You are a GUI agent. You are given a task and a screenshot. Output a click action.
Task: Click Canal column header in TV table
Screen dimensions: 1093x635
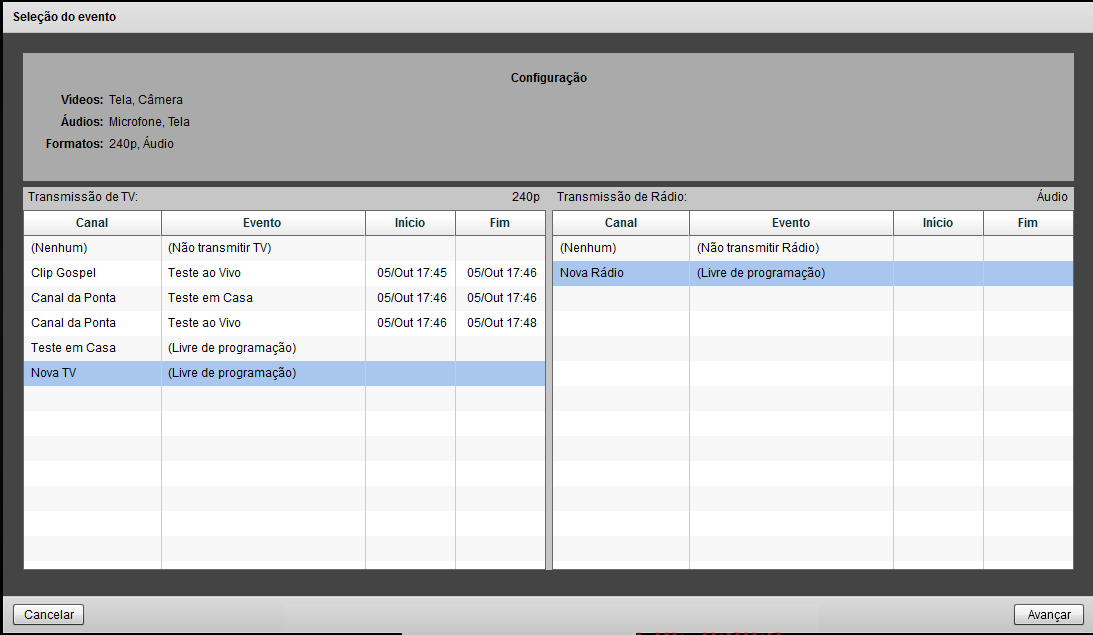92,223
